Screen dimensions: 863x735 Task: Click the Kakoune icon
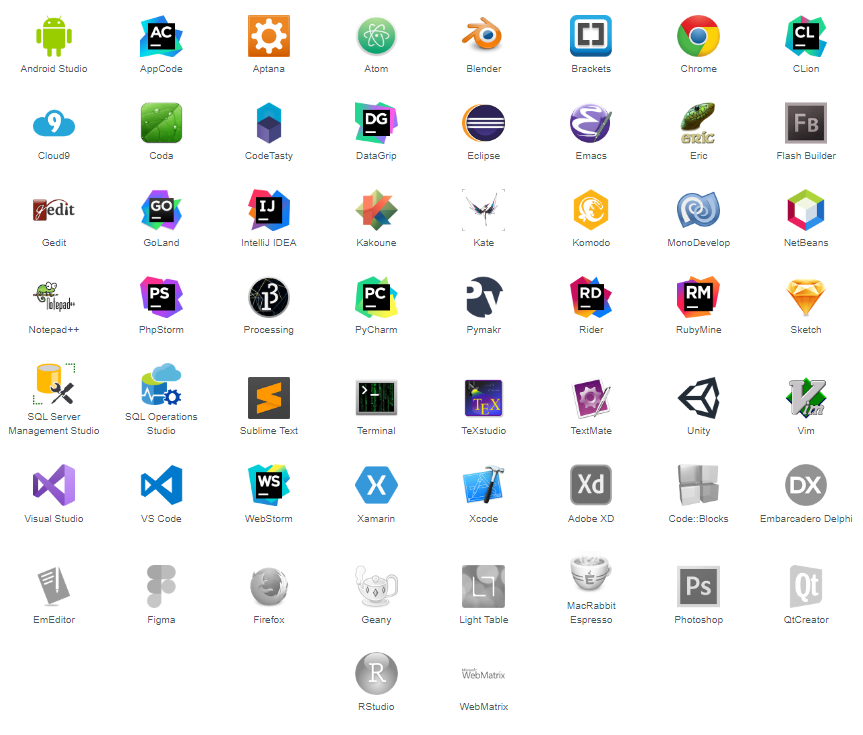pyautogui.click(x=376, y=210)
